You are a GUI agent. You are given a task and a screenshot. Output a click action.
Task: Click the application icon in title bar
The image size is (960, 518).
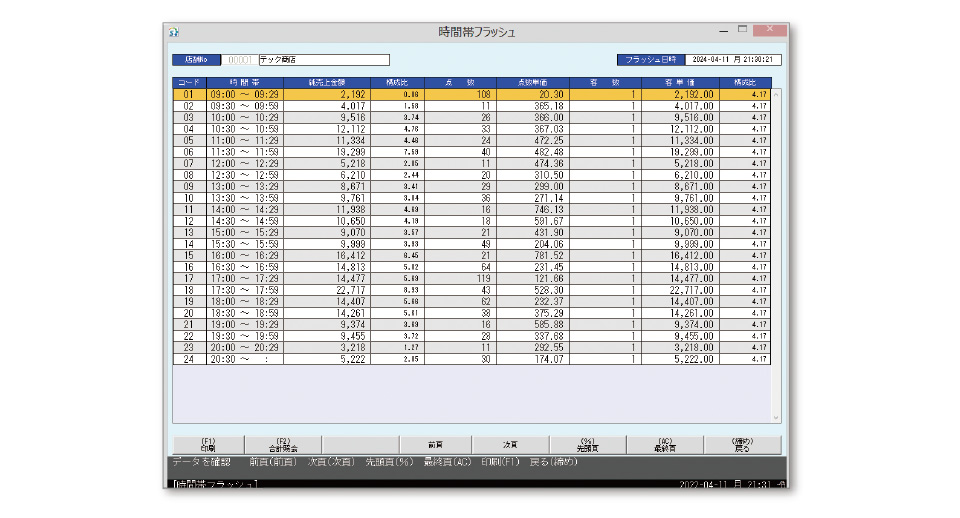tap(174, 31)
